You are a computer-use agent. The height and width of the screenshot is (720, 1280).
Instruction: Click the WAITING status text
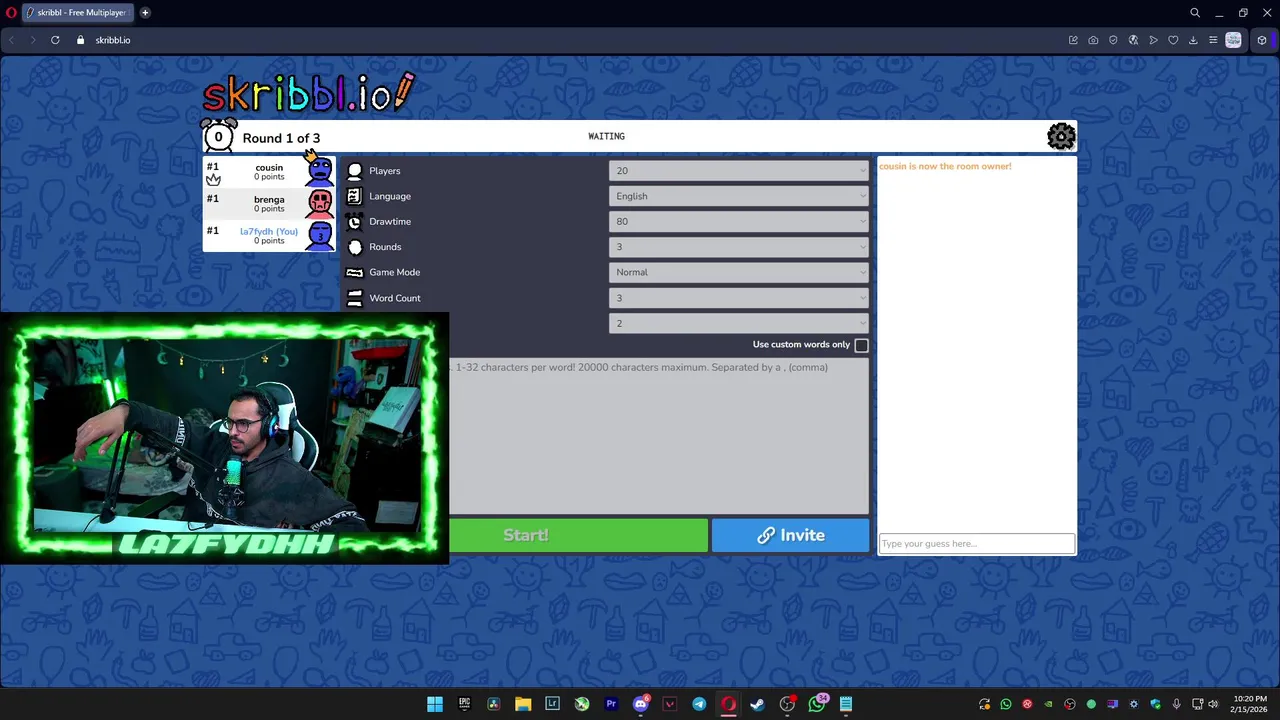point(606,136)
